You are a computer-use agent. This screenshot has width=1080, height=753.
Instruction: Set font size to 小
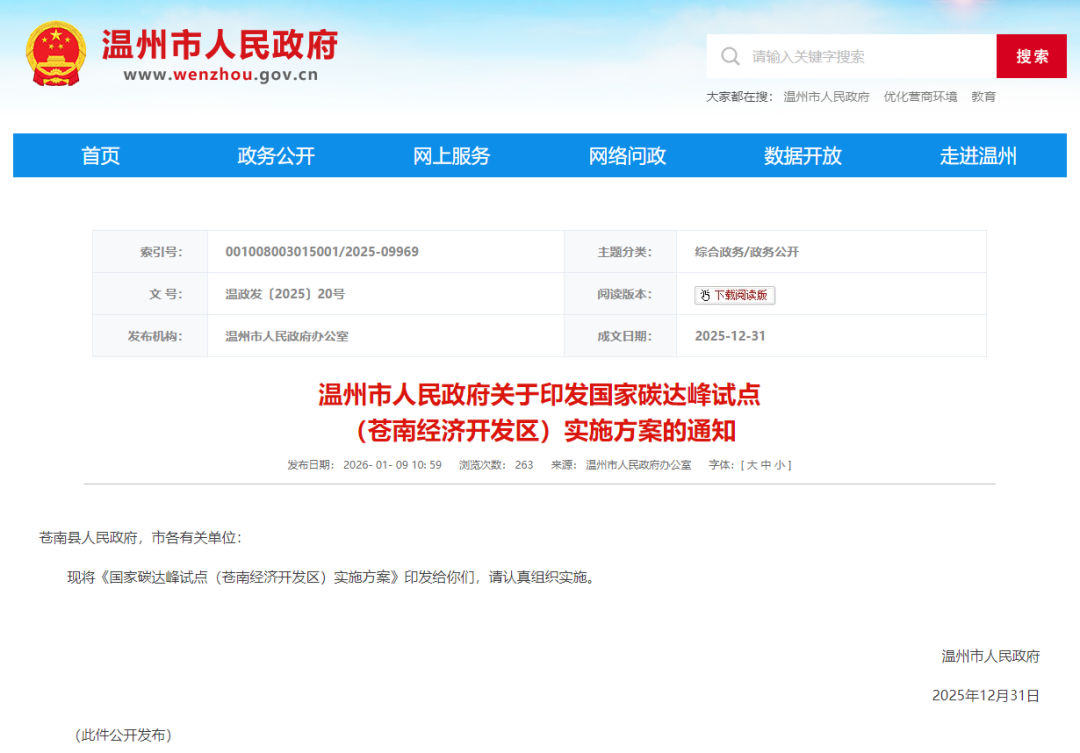tap(780, 465)
